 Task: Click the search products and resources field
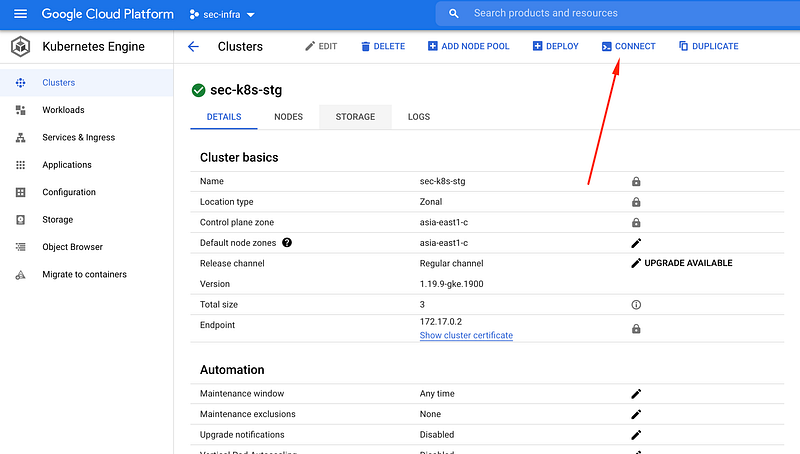tap(617, 13)
